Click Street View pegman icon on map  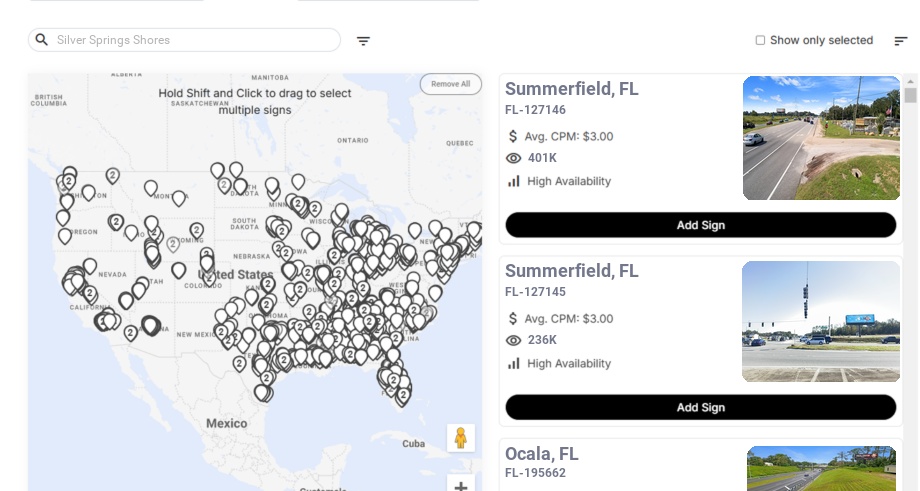point(460,438)
